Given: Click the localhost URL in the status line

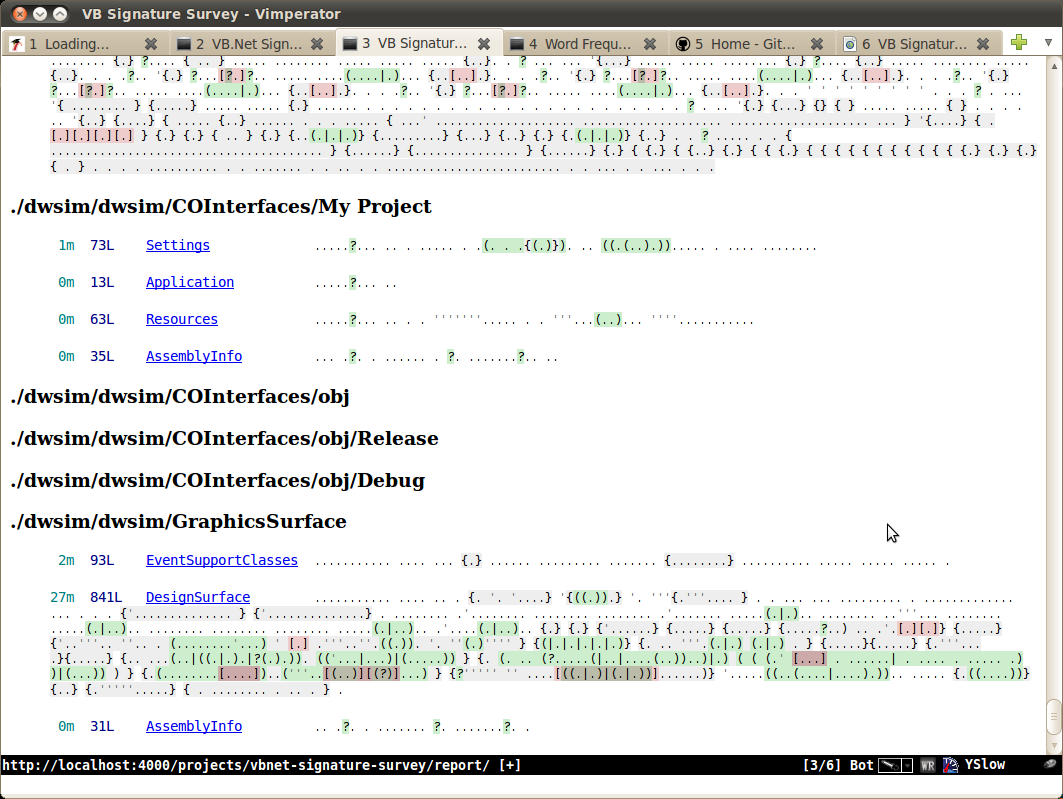Looking at the screenshot, I should [x=245, y=765].
